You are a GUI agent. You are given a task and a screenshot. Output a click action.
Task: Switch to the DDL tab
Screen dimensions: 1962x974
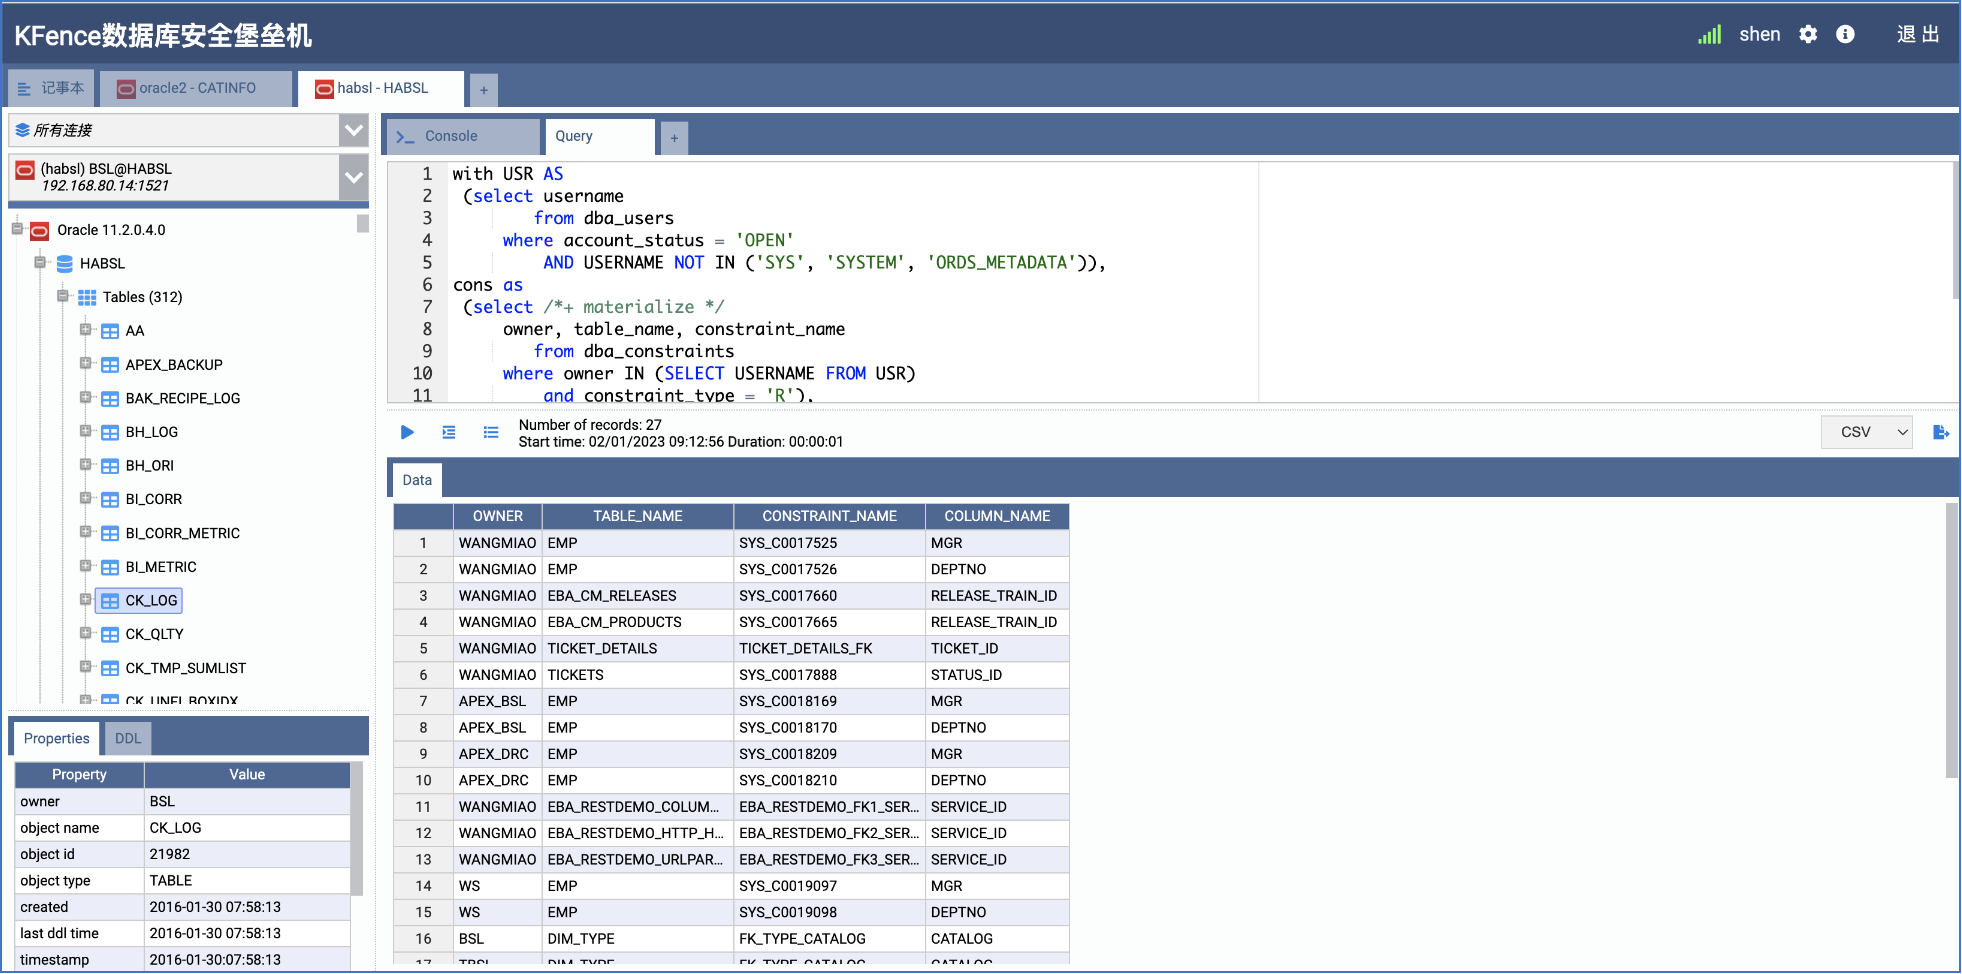point(128,739)
